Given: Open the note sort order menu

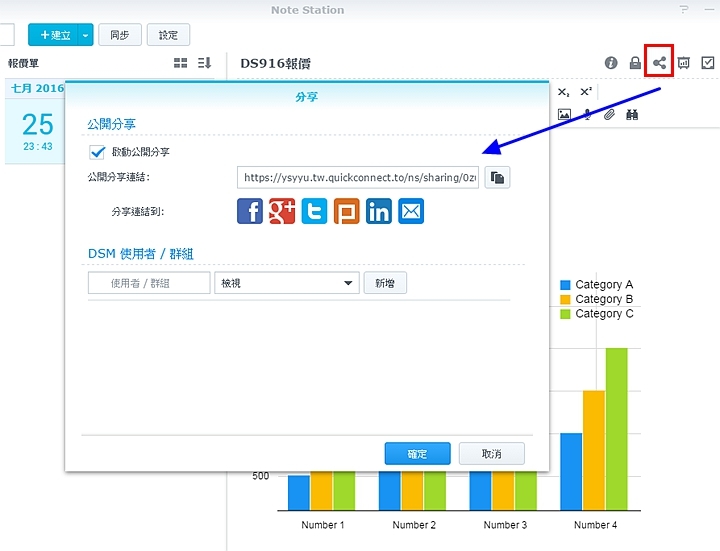Looking at the screenshot, I should (x=204, y=63).
